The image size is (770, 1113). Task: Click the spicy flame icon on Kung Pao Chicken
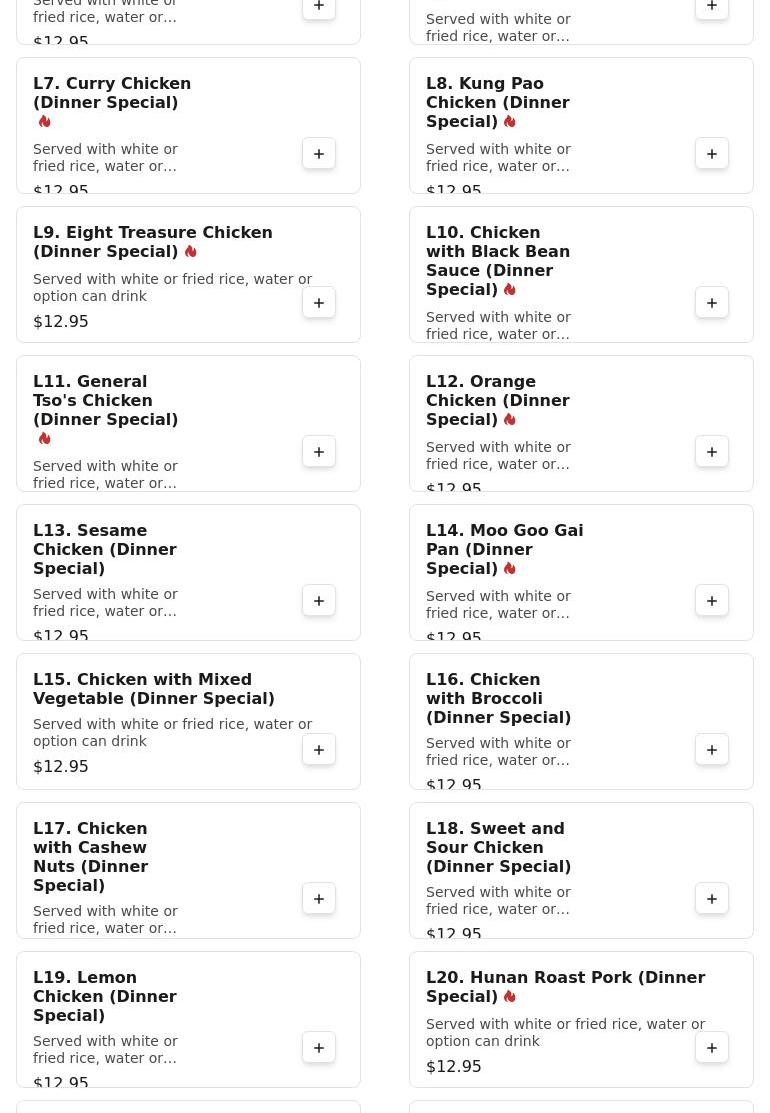click(510, 122)
